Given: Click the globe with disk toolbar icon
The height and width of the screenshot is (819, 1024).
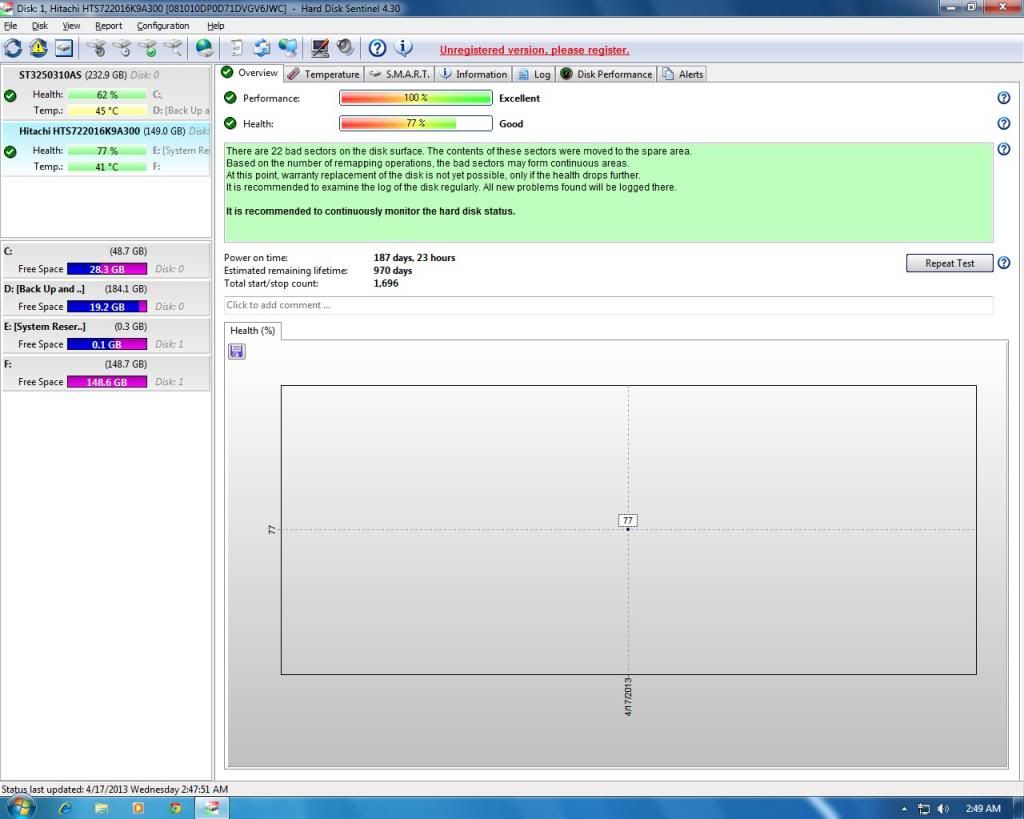Looking at the screenshot, I should [204, 48].
